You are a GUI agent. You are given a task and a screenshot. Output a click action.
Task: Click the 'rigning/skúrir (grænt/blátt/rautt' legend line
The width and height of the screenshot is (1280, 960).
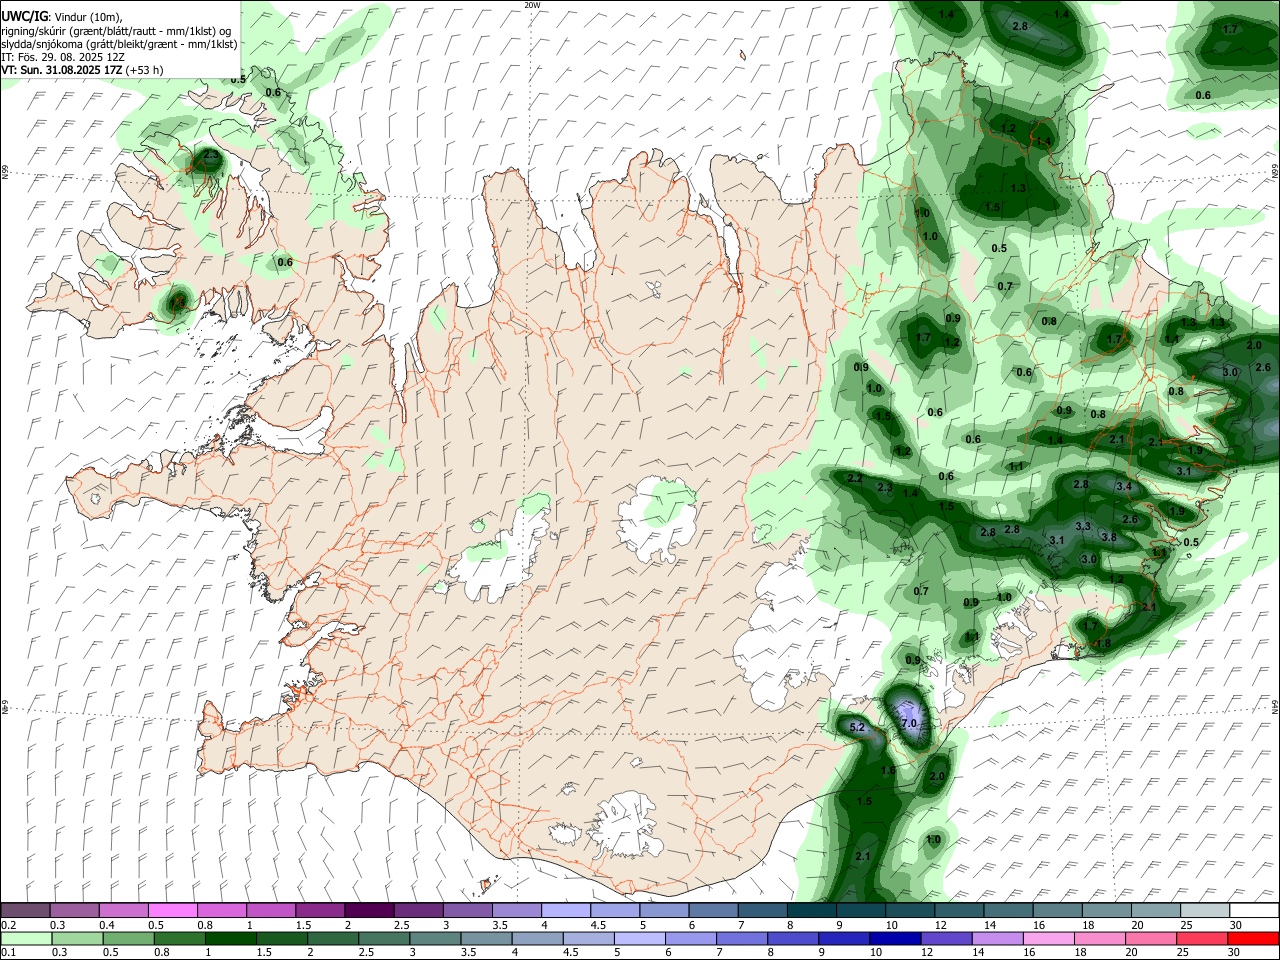(115, 31)
